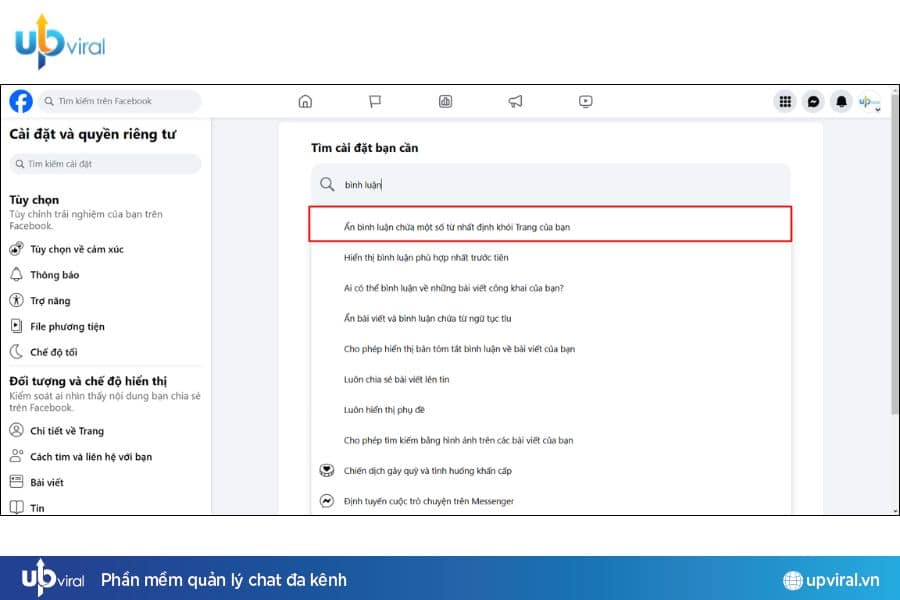Open 'Thông báo' in the settings sidebar
This screenshot has width=900, height=600.
55,275
